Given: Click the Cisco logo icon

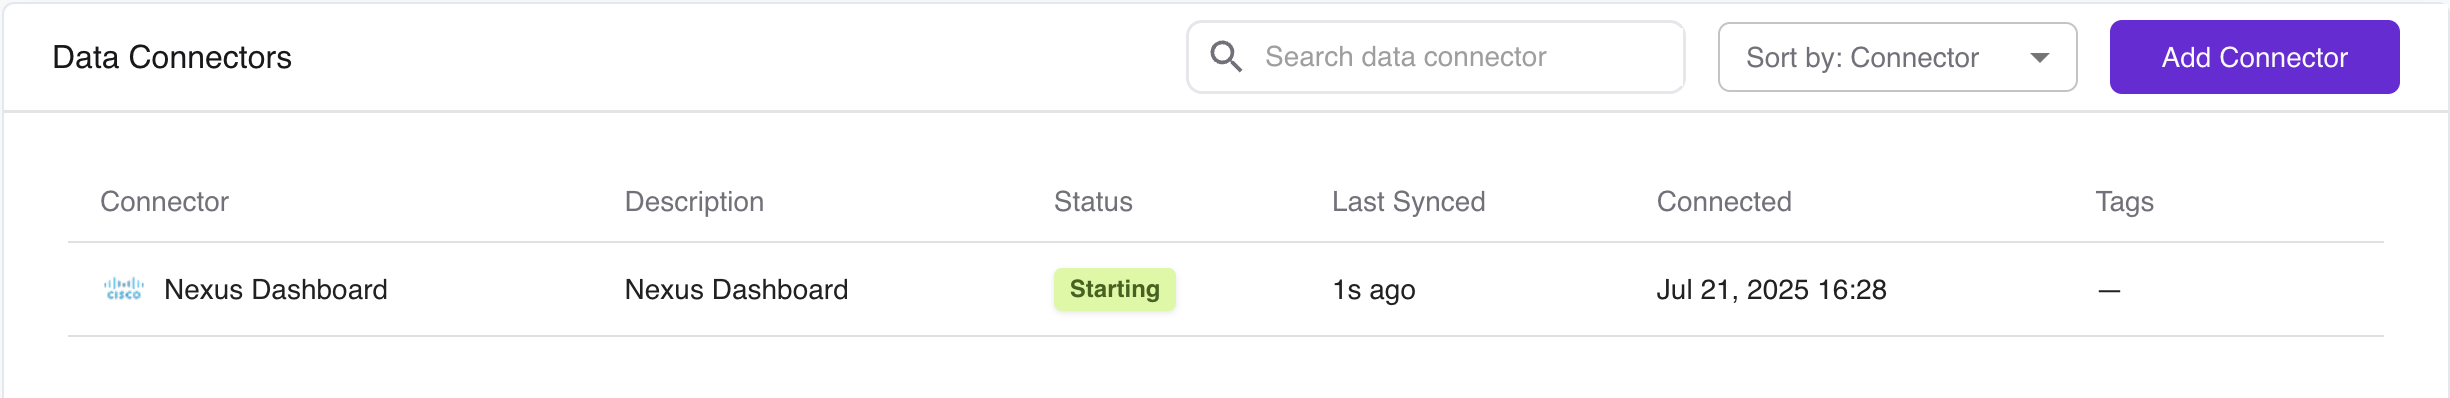Looking at the screenshot, I should (124, 289).
